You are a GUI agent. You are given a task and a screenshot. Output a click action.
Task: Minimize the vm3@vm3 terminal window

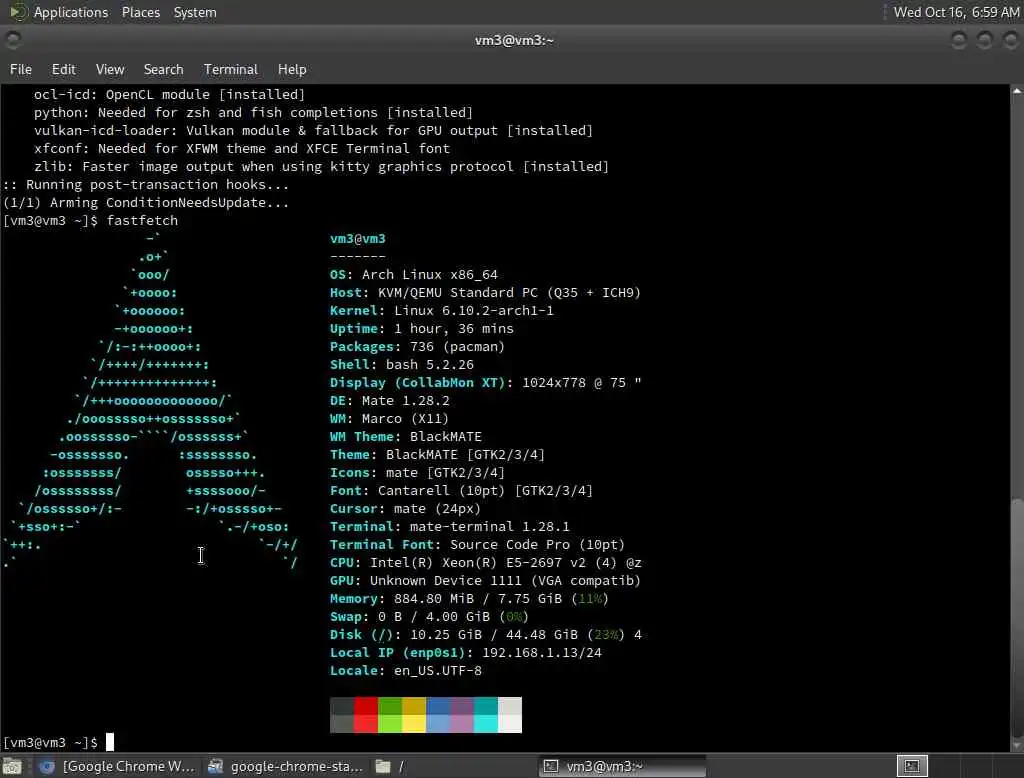click(x=959, y=41)
